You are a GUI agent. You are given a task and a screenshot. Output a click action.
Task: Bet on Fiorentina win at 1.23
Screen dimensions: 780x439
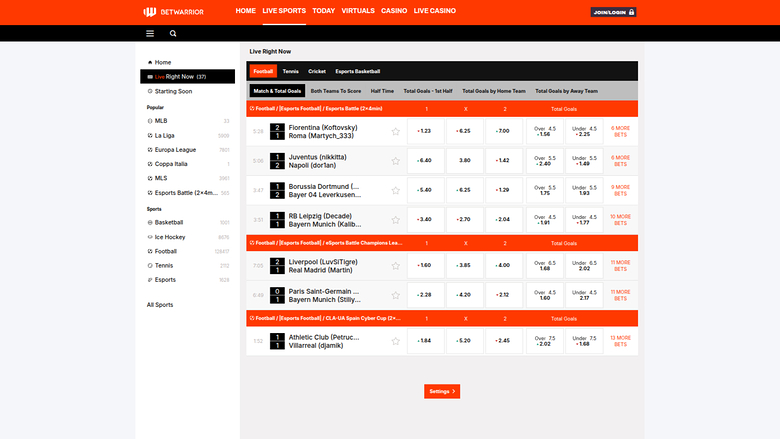(425, 131)
